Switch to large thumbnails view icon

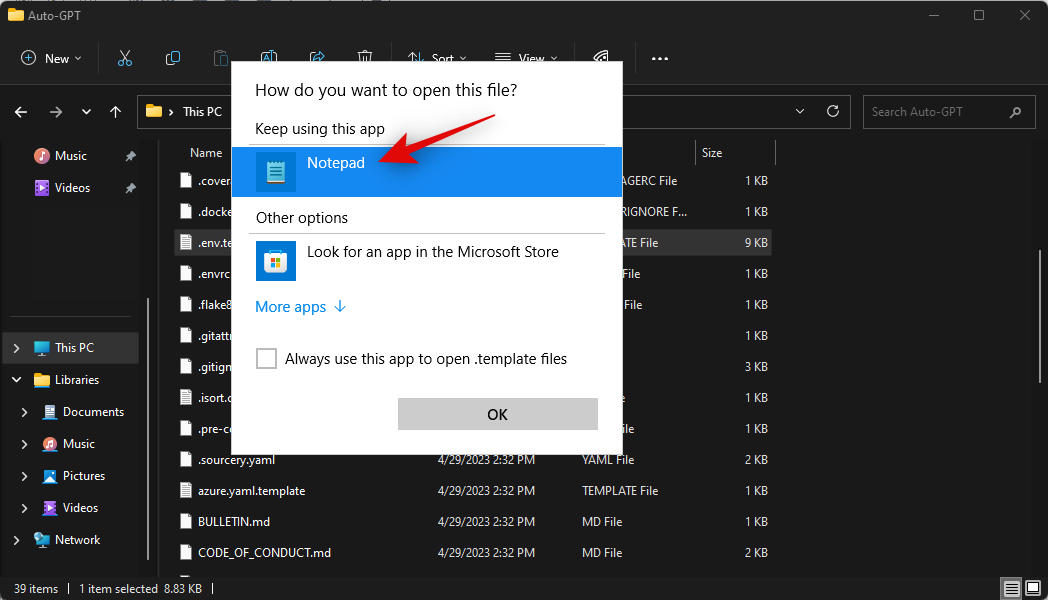1033,589
